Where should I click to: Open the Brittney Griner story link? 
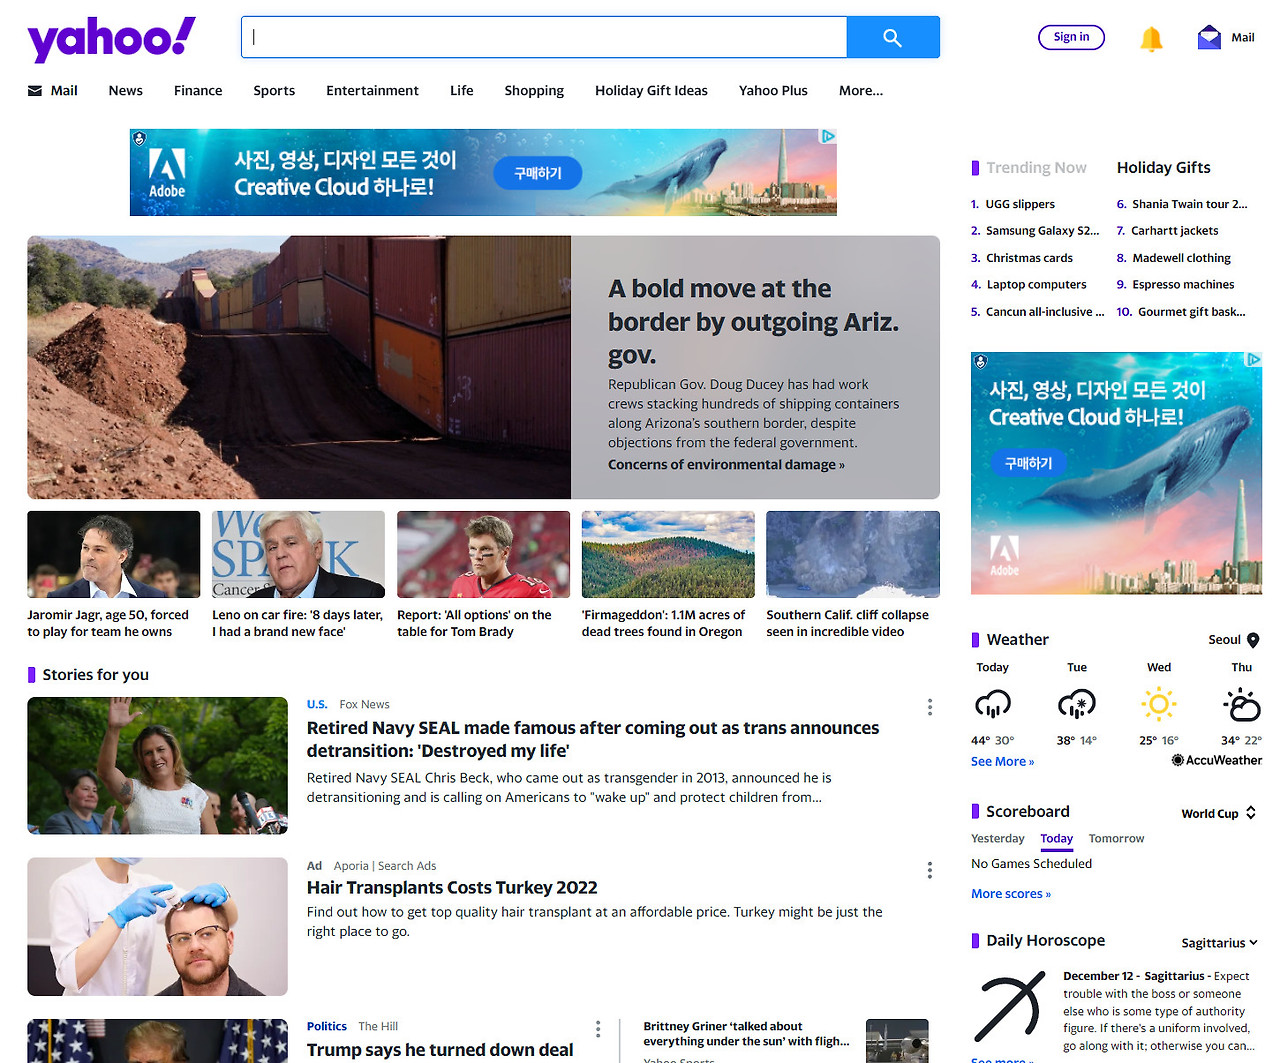[x=746, y=1034]
